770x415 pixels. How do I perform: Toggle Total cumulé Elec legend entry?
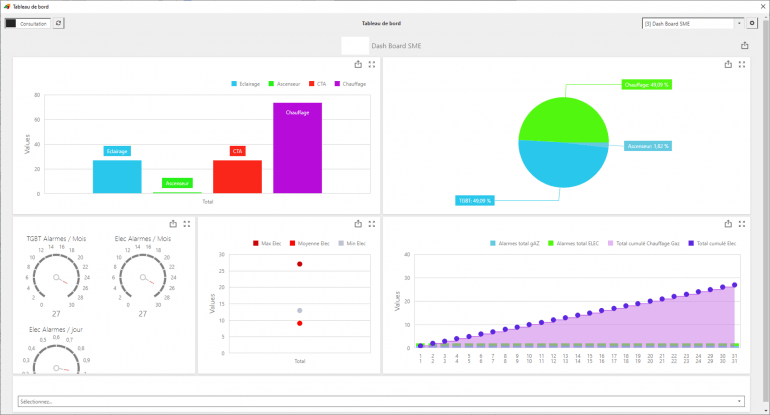pyautogui.click(x=712, y=244)
